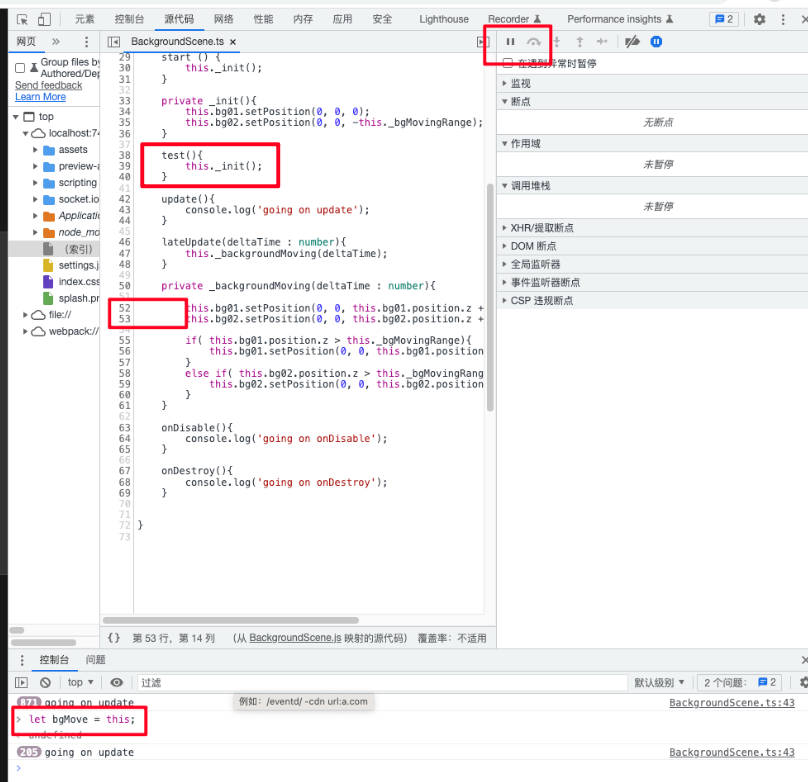This screenshot has height=782, width=808.
Task: Focus the console 过滤 filter input
Action: 381,683
